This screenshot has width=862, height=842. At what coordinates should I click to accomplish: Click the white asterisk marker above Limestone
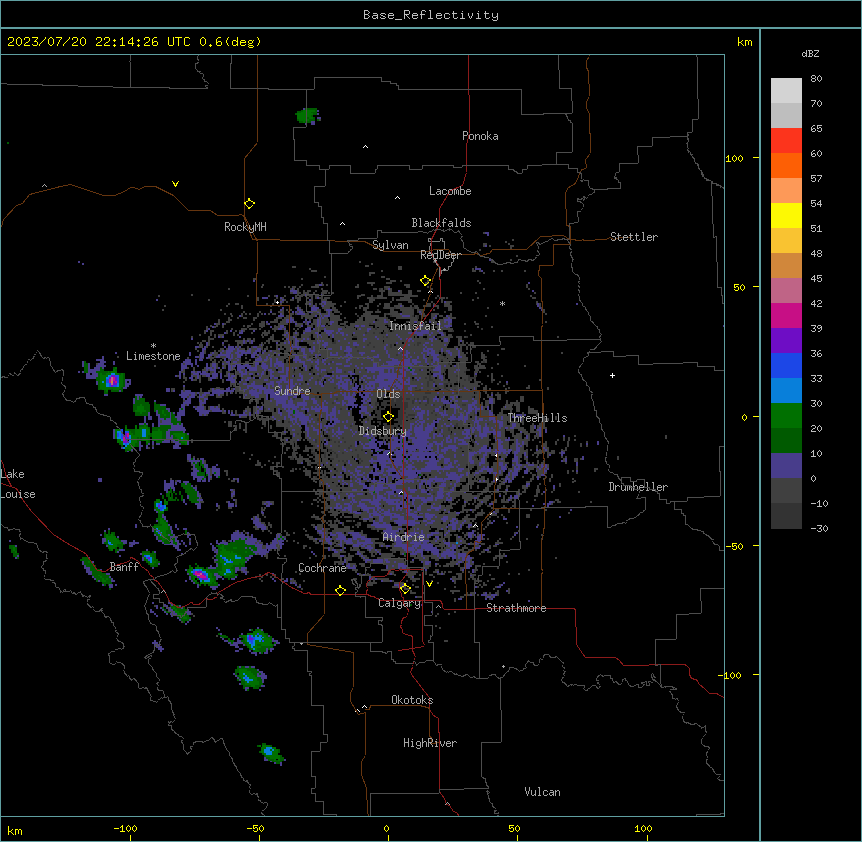[153, 346]
